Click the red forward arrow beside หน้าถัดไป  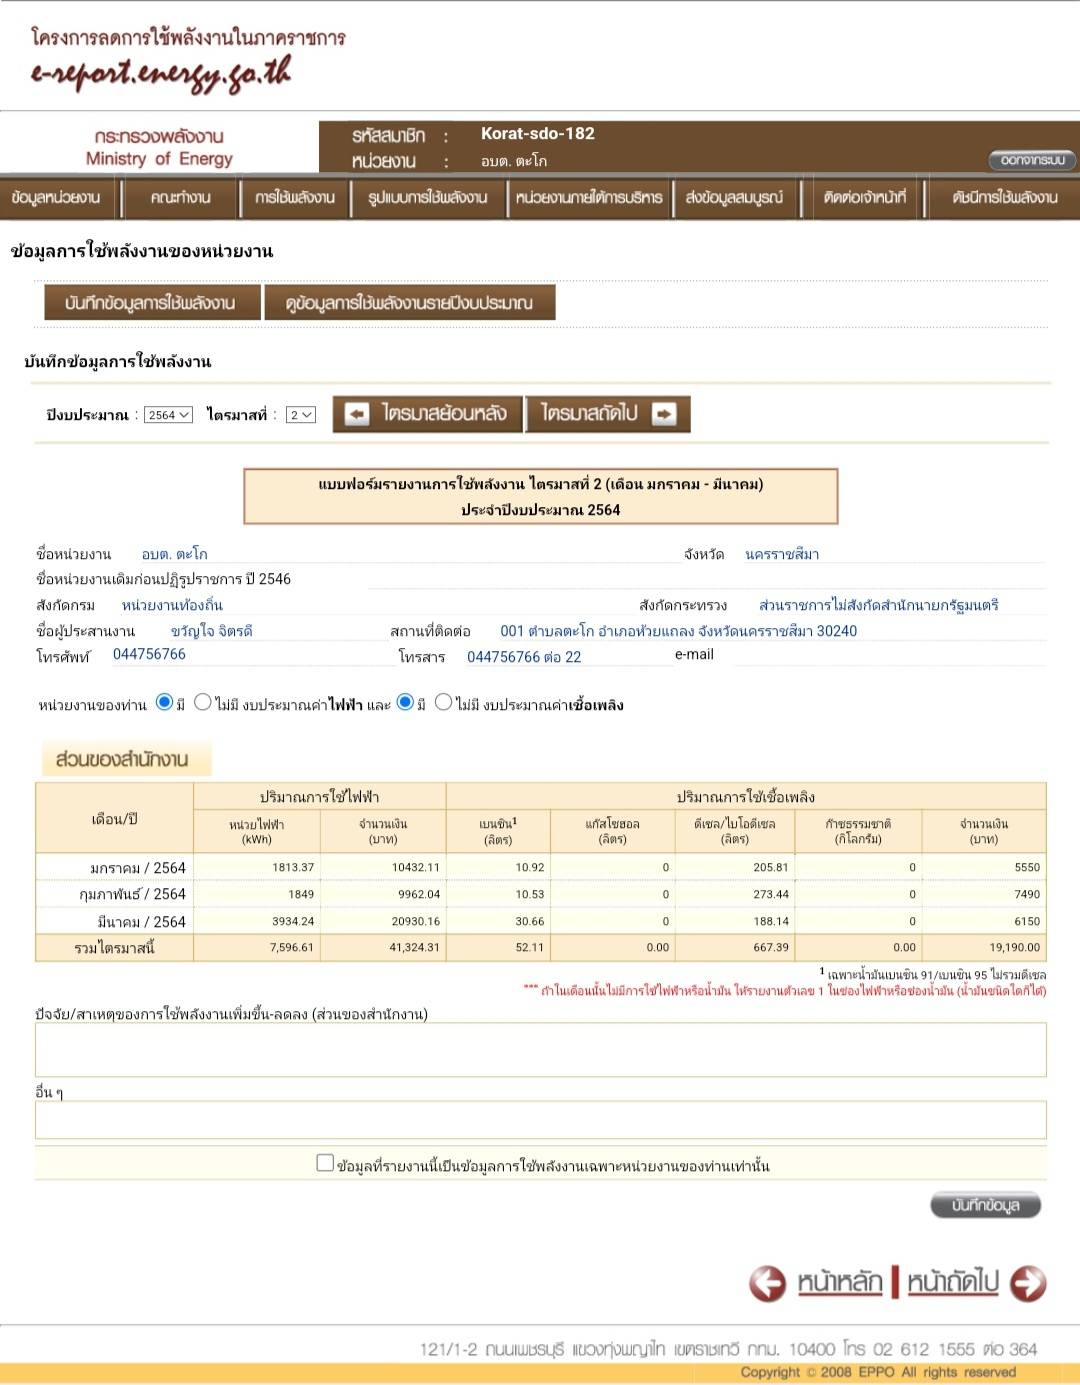click(1028, 1283)
